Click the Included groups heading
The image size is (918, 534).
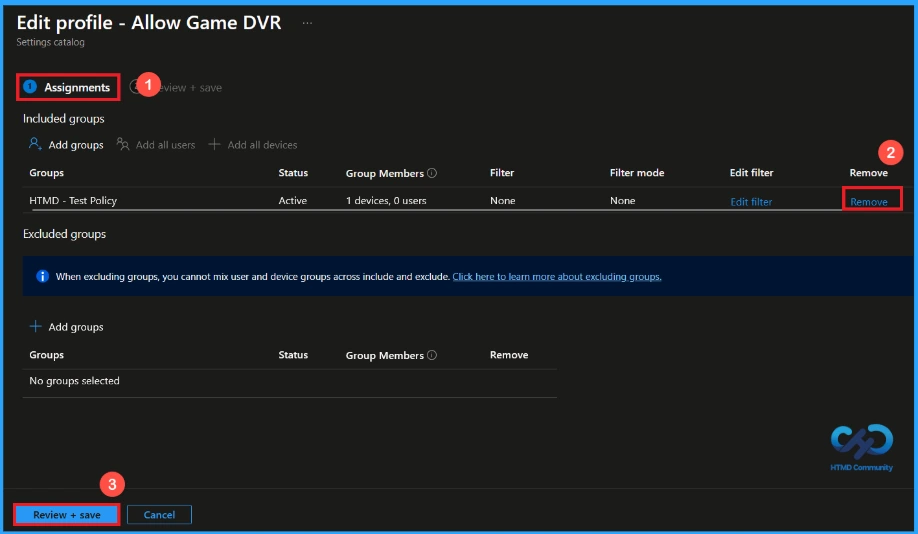pos(64,118)
